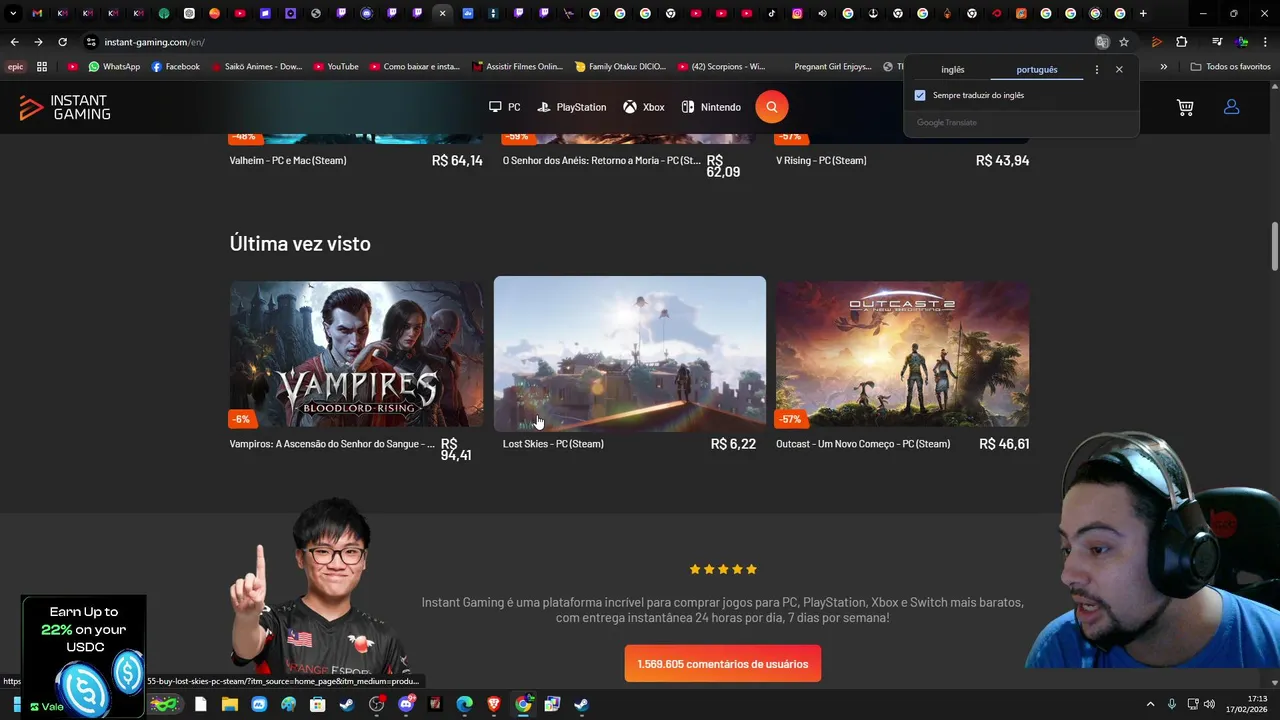This screenshot has height=720, width=1280.
Task: Open the Outcast 2 game thumbnail
Action: pyautogui.click(x=902, y=354)
